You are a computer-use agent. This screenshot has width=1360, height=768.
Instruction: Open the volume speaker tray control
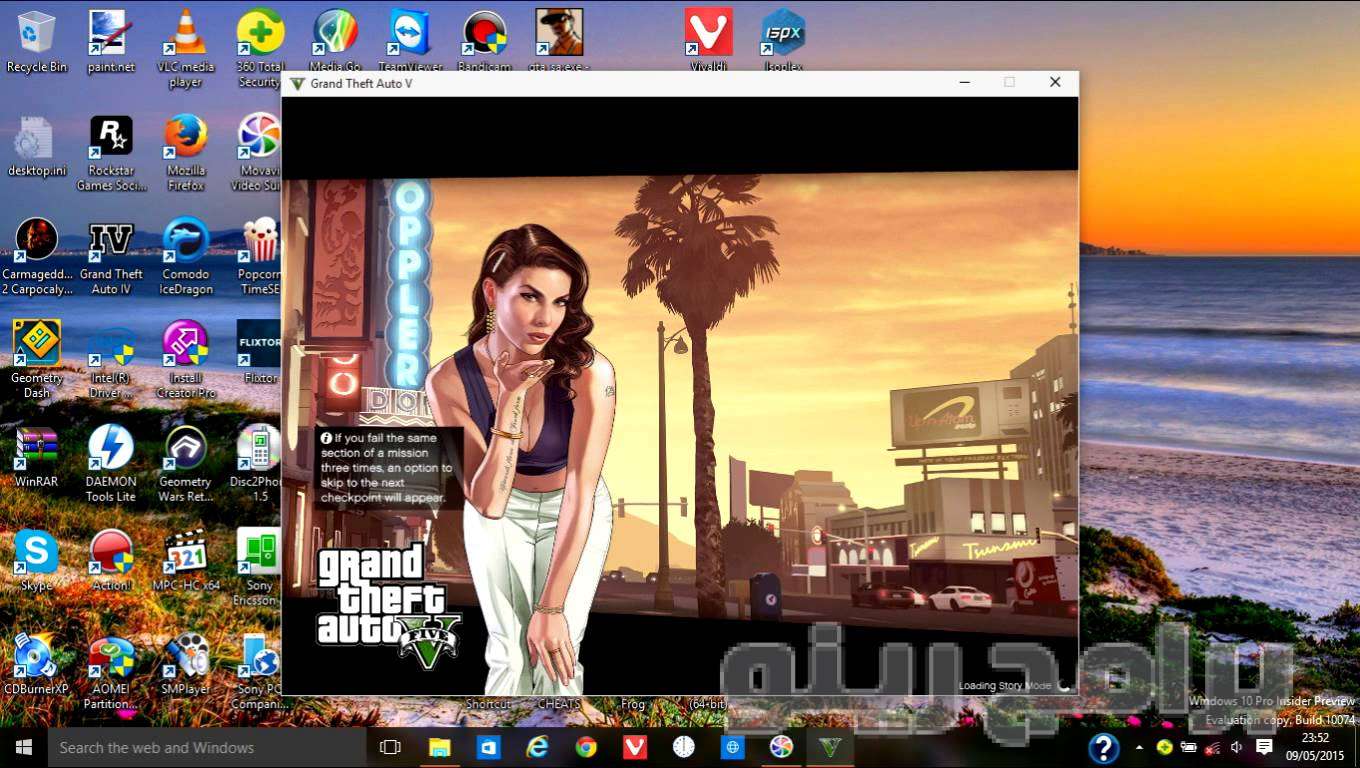coord(1237,747)
